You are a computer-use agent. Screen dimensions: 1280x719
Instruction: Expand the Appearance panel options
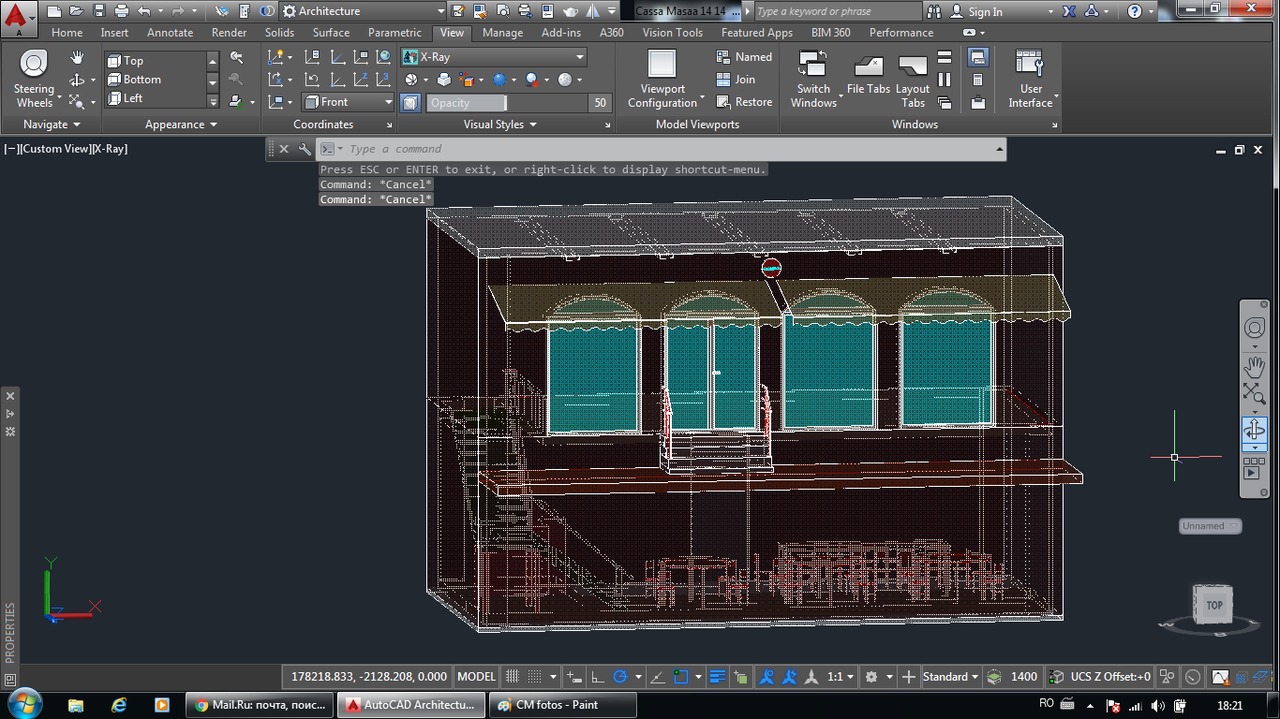(x=178, y=124)
